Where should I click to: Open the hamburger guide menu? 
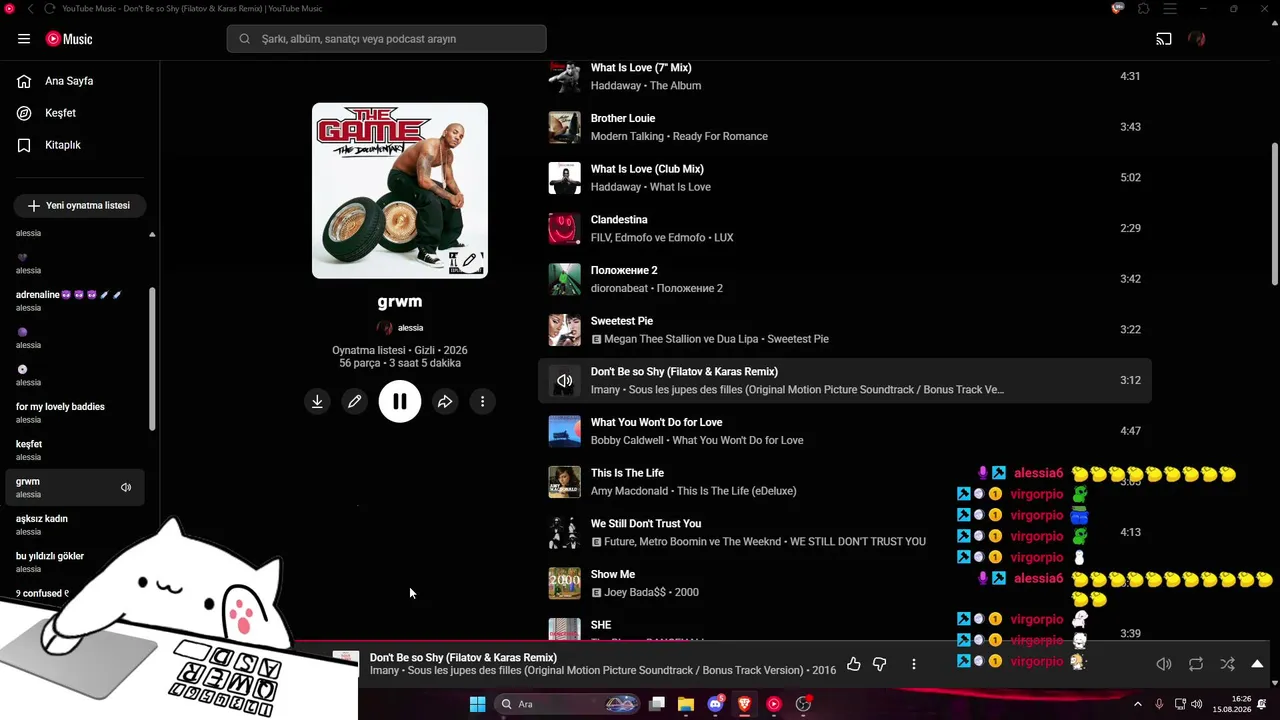click(24, 39)
